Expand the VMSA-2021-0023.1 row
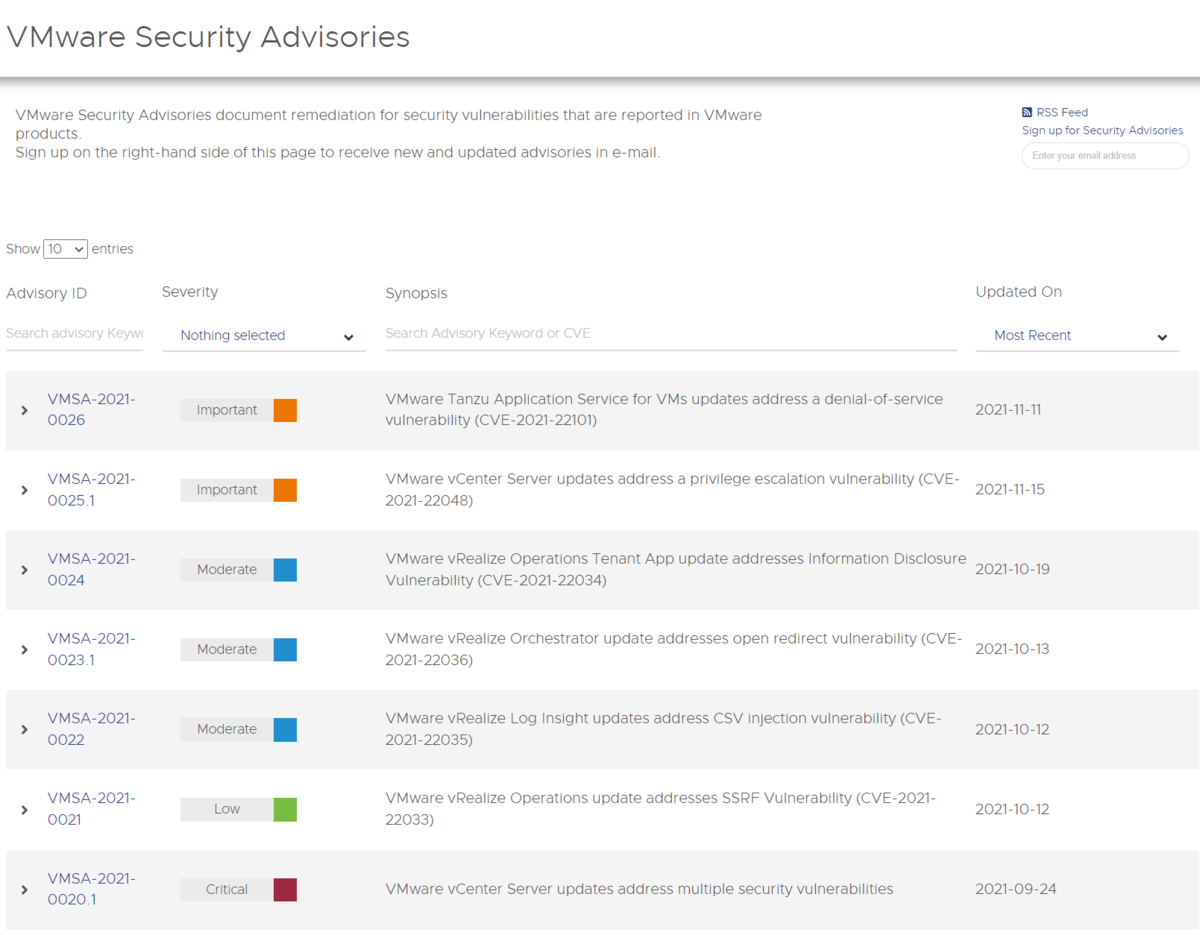This screenshot has height=935, width=1200. [25, 650]
